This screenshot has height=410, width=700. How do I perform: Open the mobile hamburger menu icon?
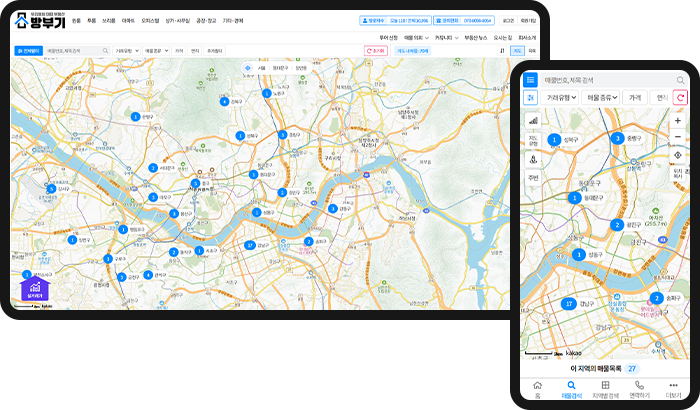pyautogui.click(x=531, y=79)
